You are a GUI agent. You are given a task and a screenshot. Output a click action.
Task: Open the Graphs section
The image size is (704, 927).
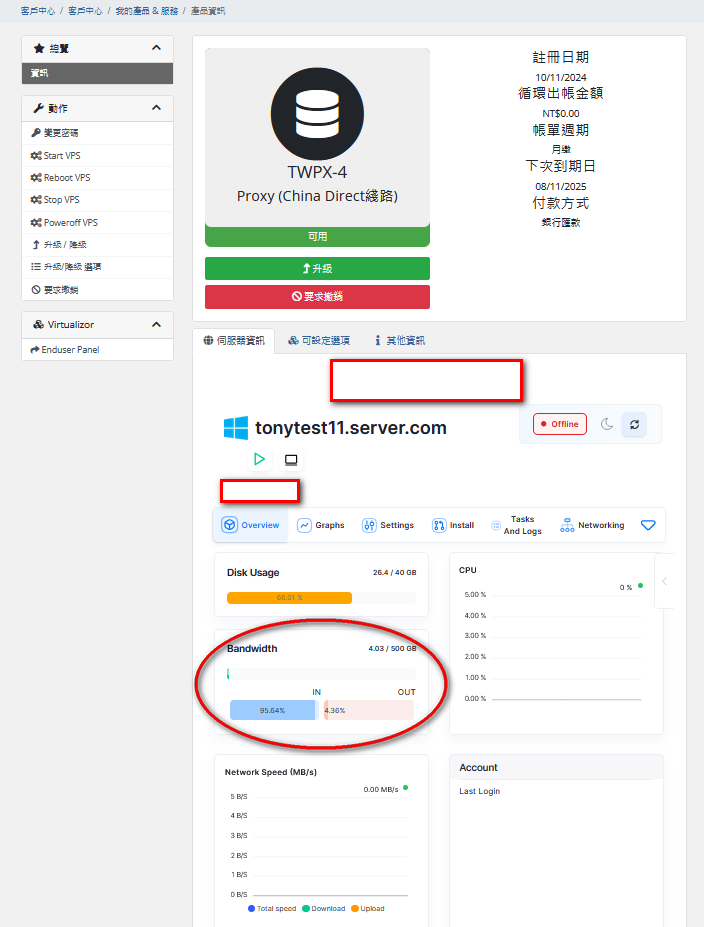coord(321,525)
